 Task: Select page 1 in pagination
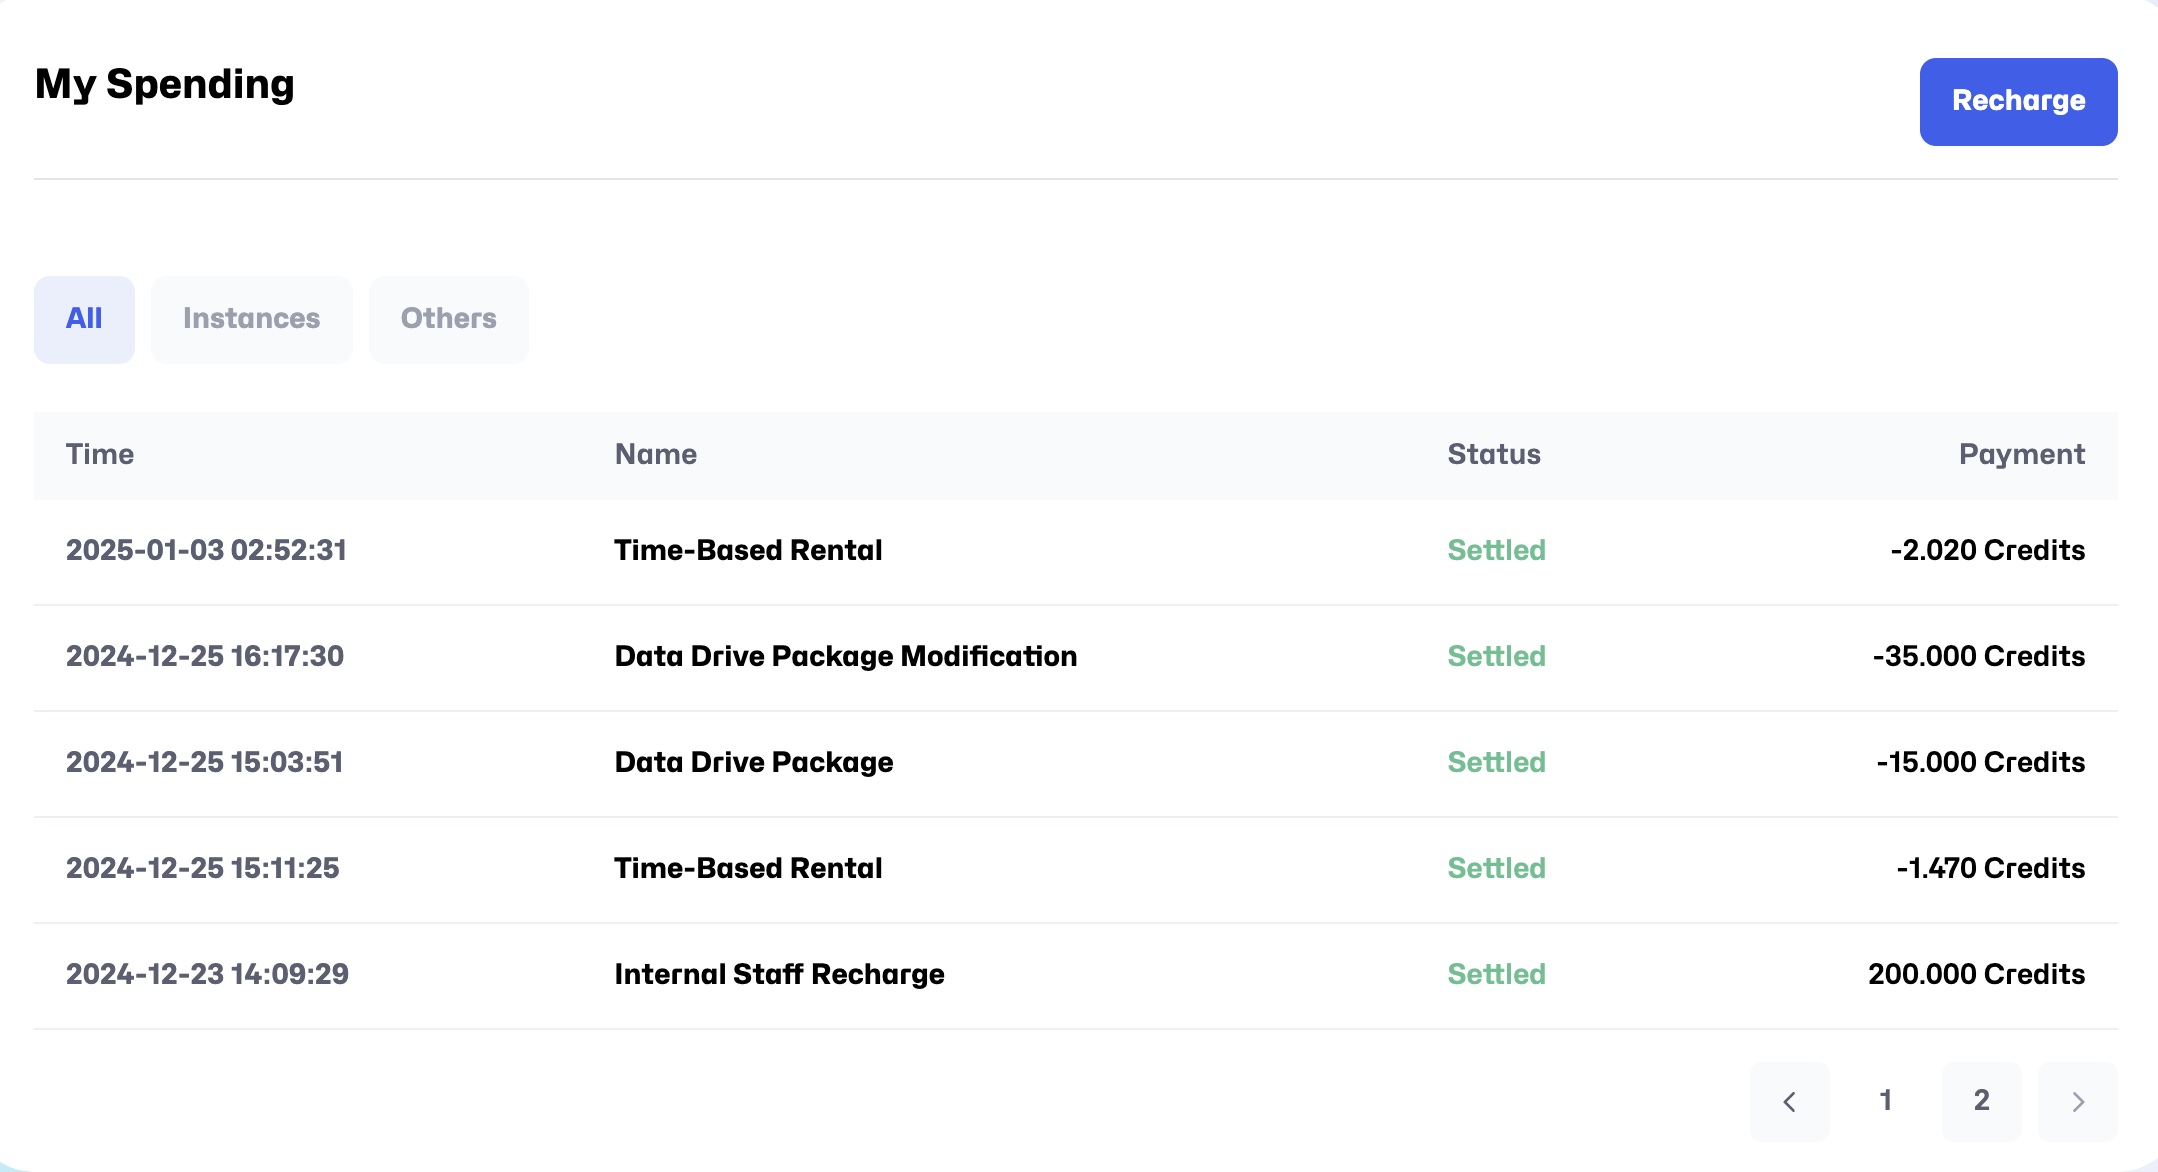[1885, 1101]
